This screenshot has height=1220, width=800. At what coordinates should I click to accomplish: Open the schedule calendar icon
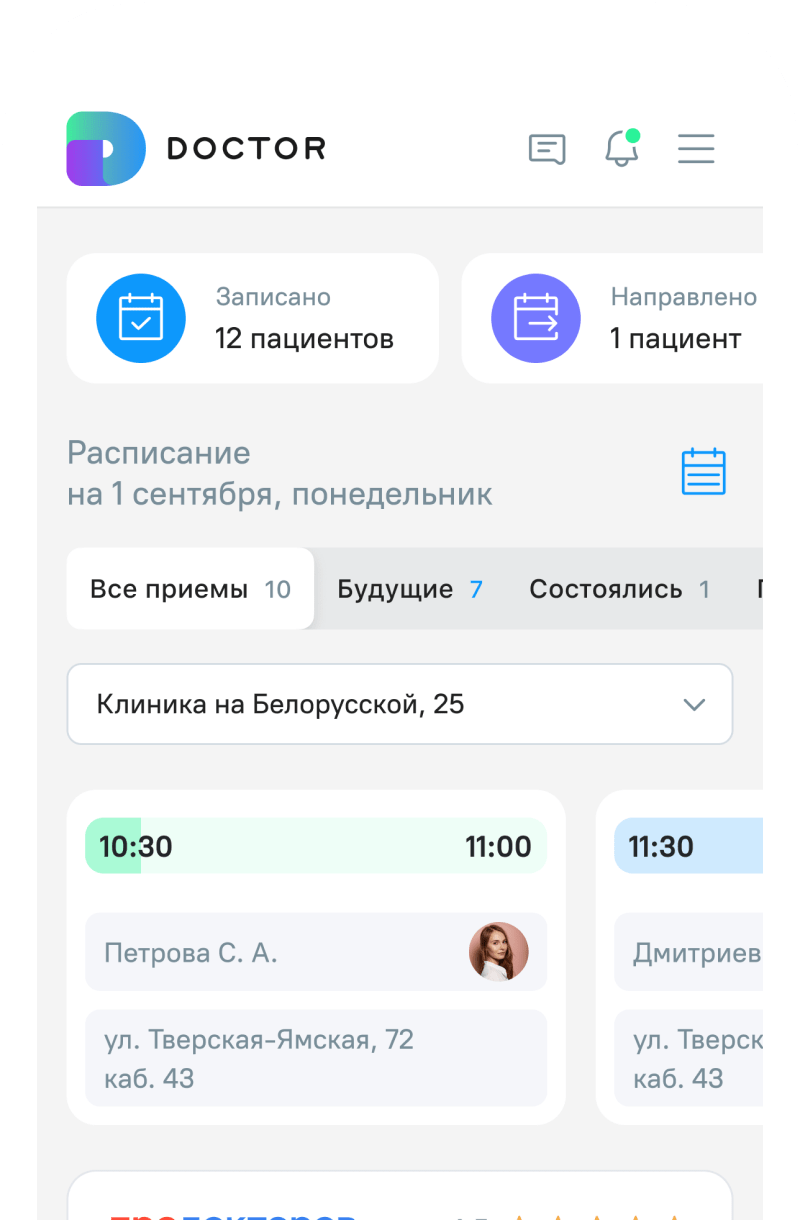pyautogui.click(x=703, y=472)
